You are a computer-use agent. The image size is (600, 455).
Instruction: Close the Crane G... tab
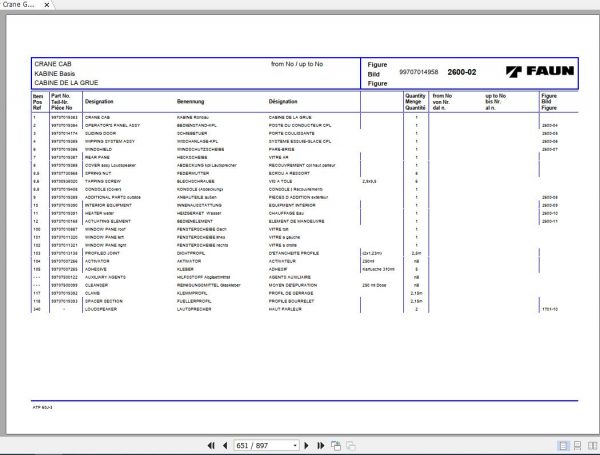point(47,5)
